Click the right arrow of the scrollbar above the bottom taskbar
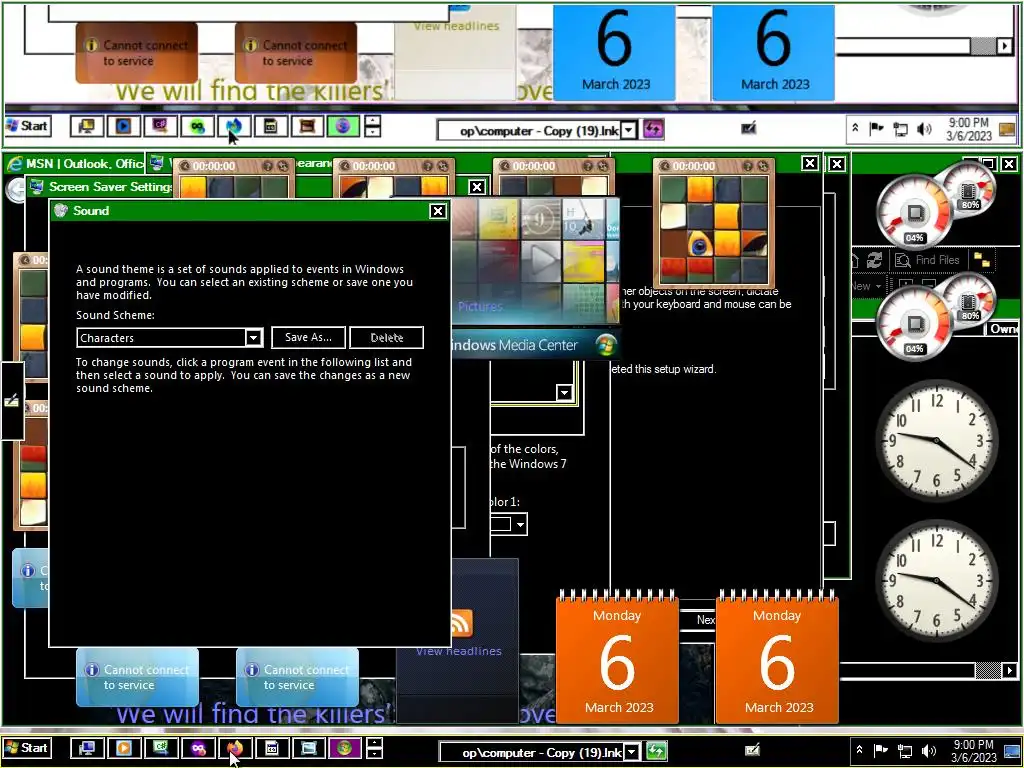Image resolution: width=1024 pixels, height=768 pixels. coord(1009,670)
